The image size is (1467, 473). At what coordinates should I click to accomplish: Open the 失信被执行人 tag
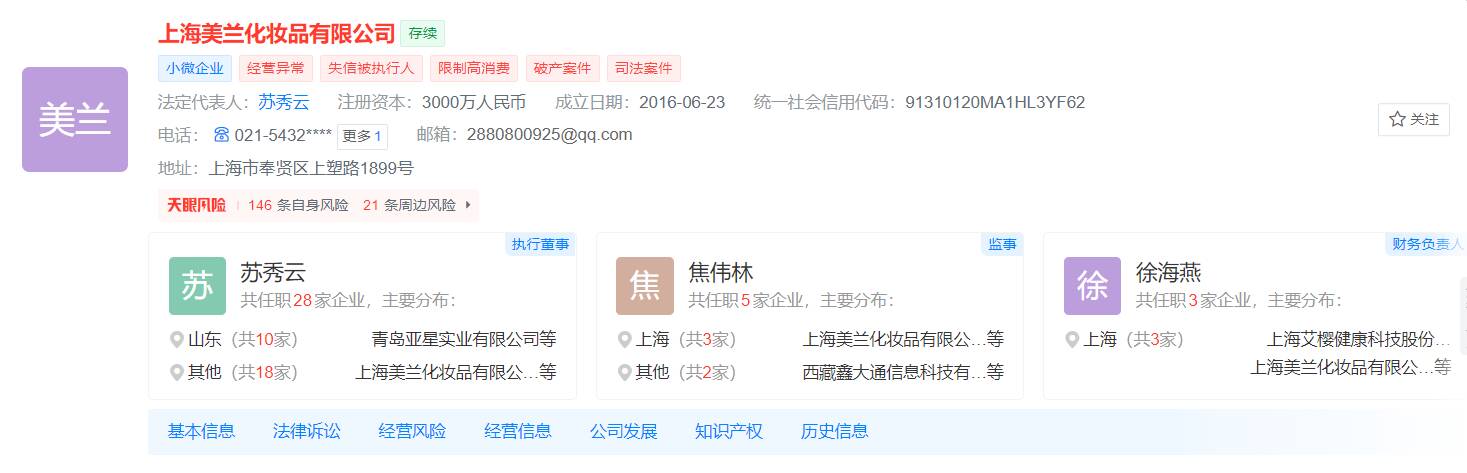tap(371, 68)
